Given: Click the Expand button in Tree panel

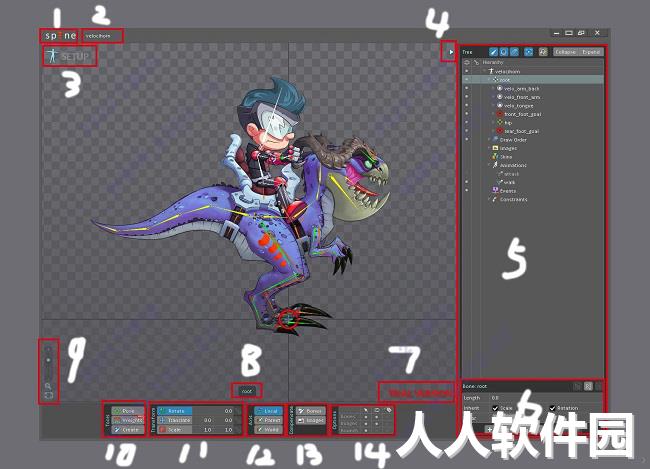Looking at the screenshot, I should tap(591, 52).
